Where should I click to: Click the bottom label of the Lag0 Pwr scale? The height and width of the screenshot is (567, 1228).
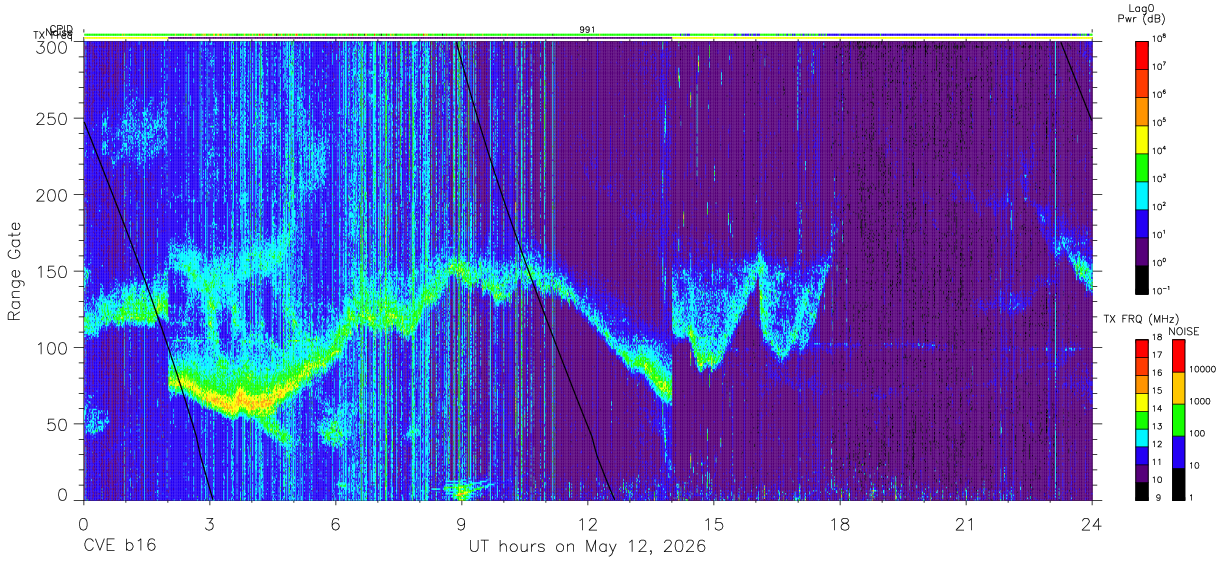(x=1162, y=291)
